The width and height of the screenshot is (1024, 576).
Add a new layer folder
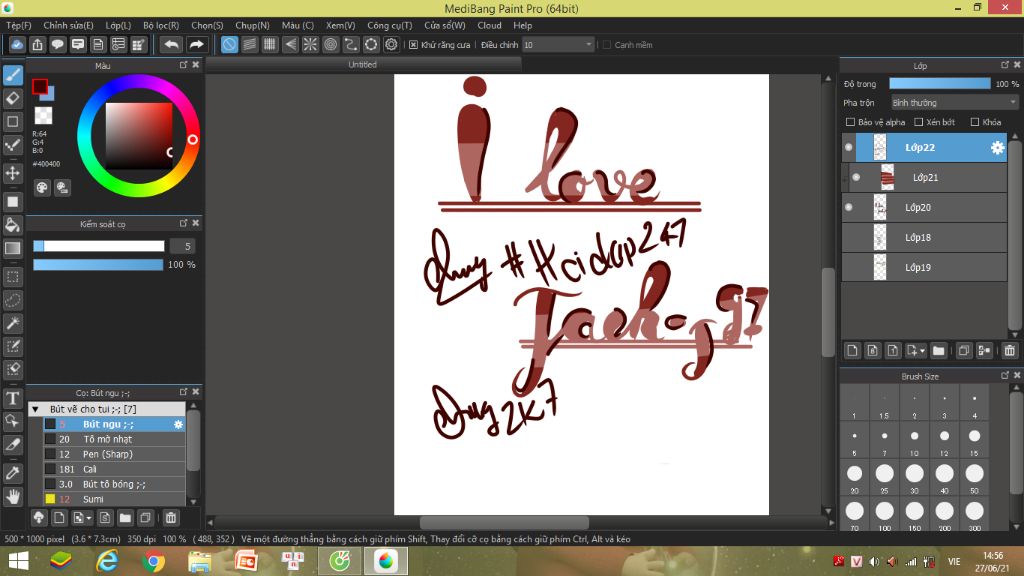coord(938,351)
